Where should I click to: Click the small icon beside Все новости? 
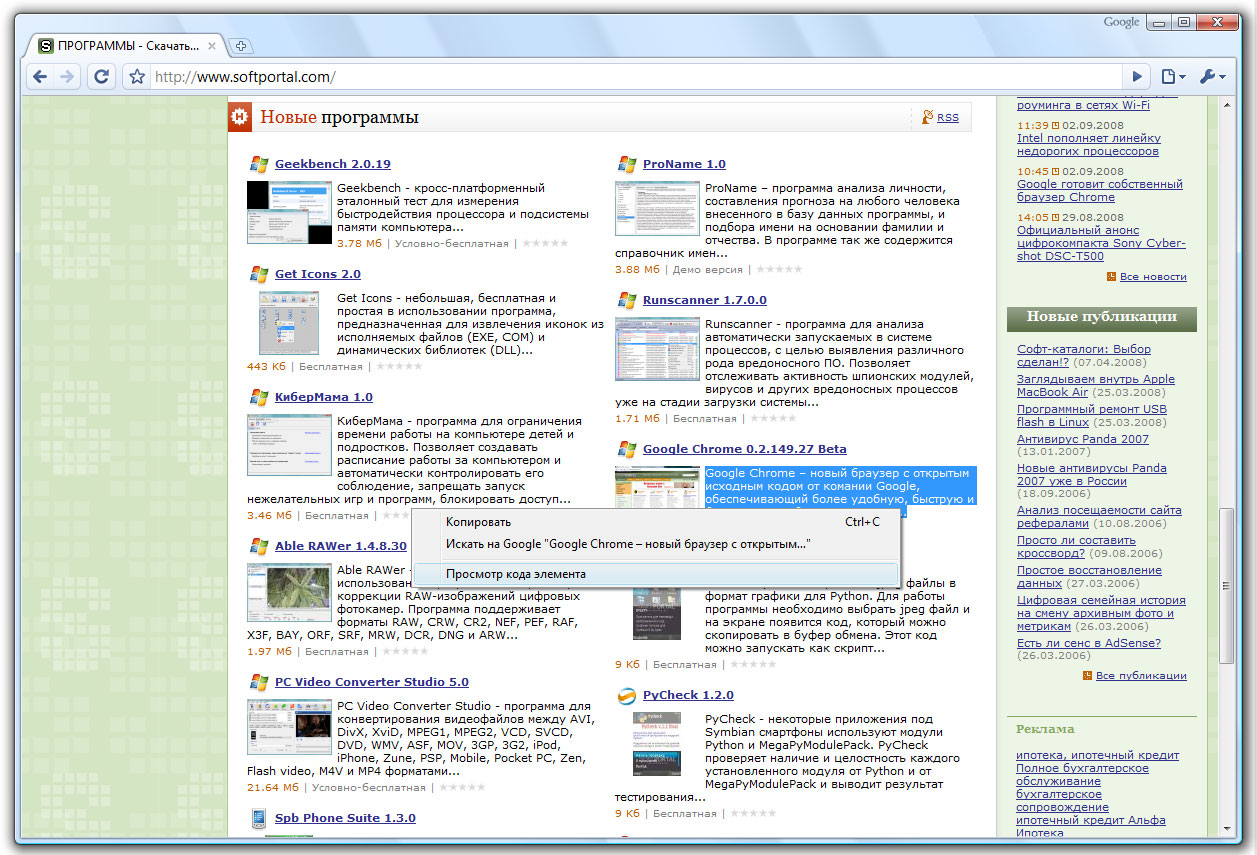pos(1112,276)
